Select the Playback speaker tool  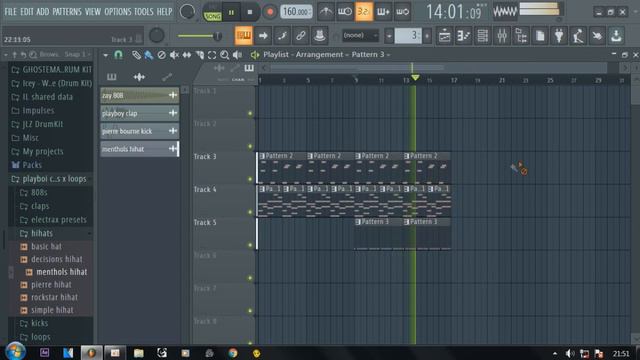[x=237, y=55]
